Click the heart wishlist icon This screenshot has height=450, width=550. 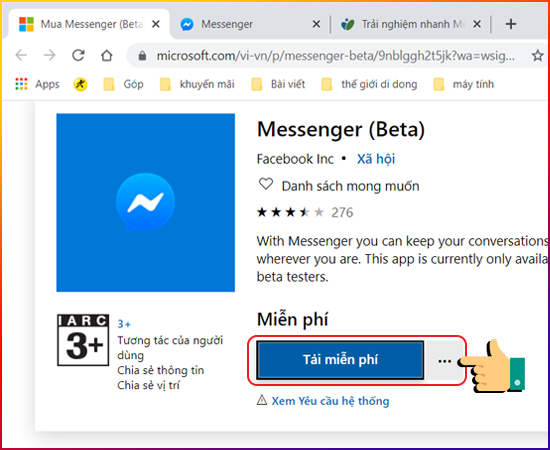pyautogui.click(x=266, y=184)
